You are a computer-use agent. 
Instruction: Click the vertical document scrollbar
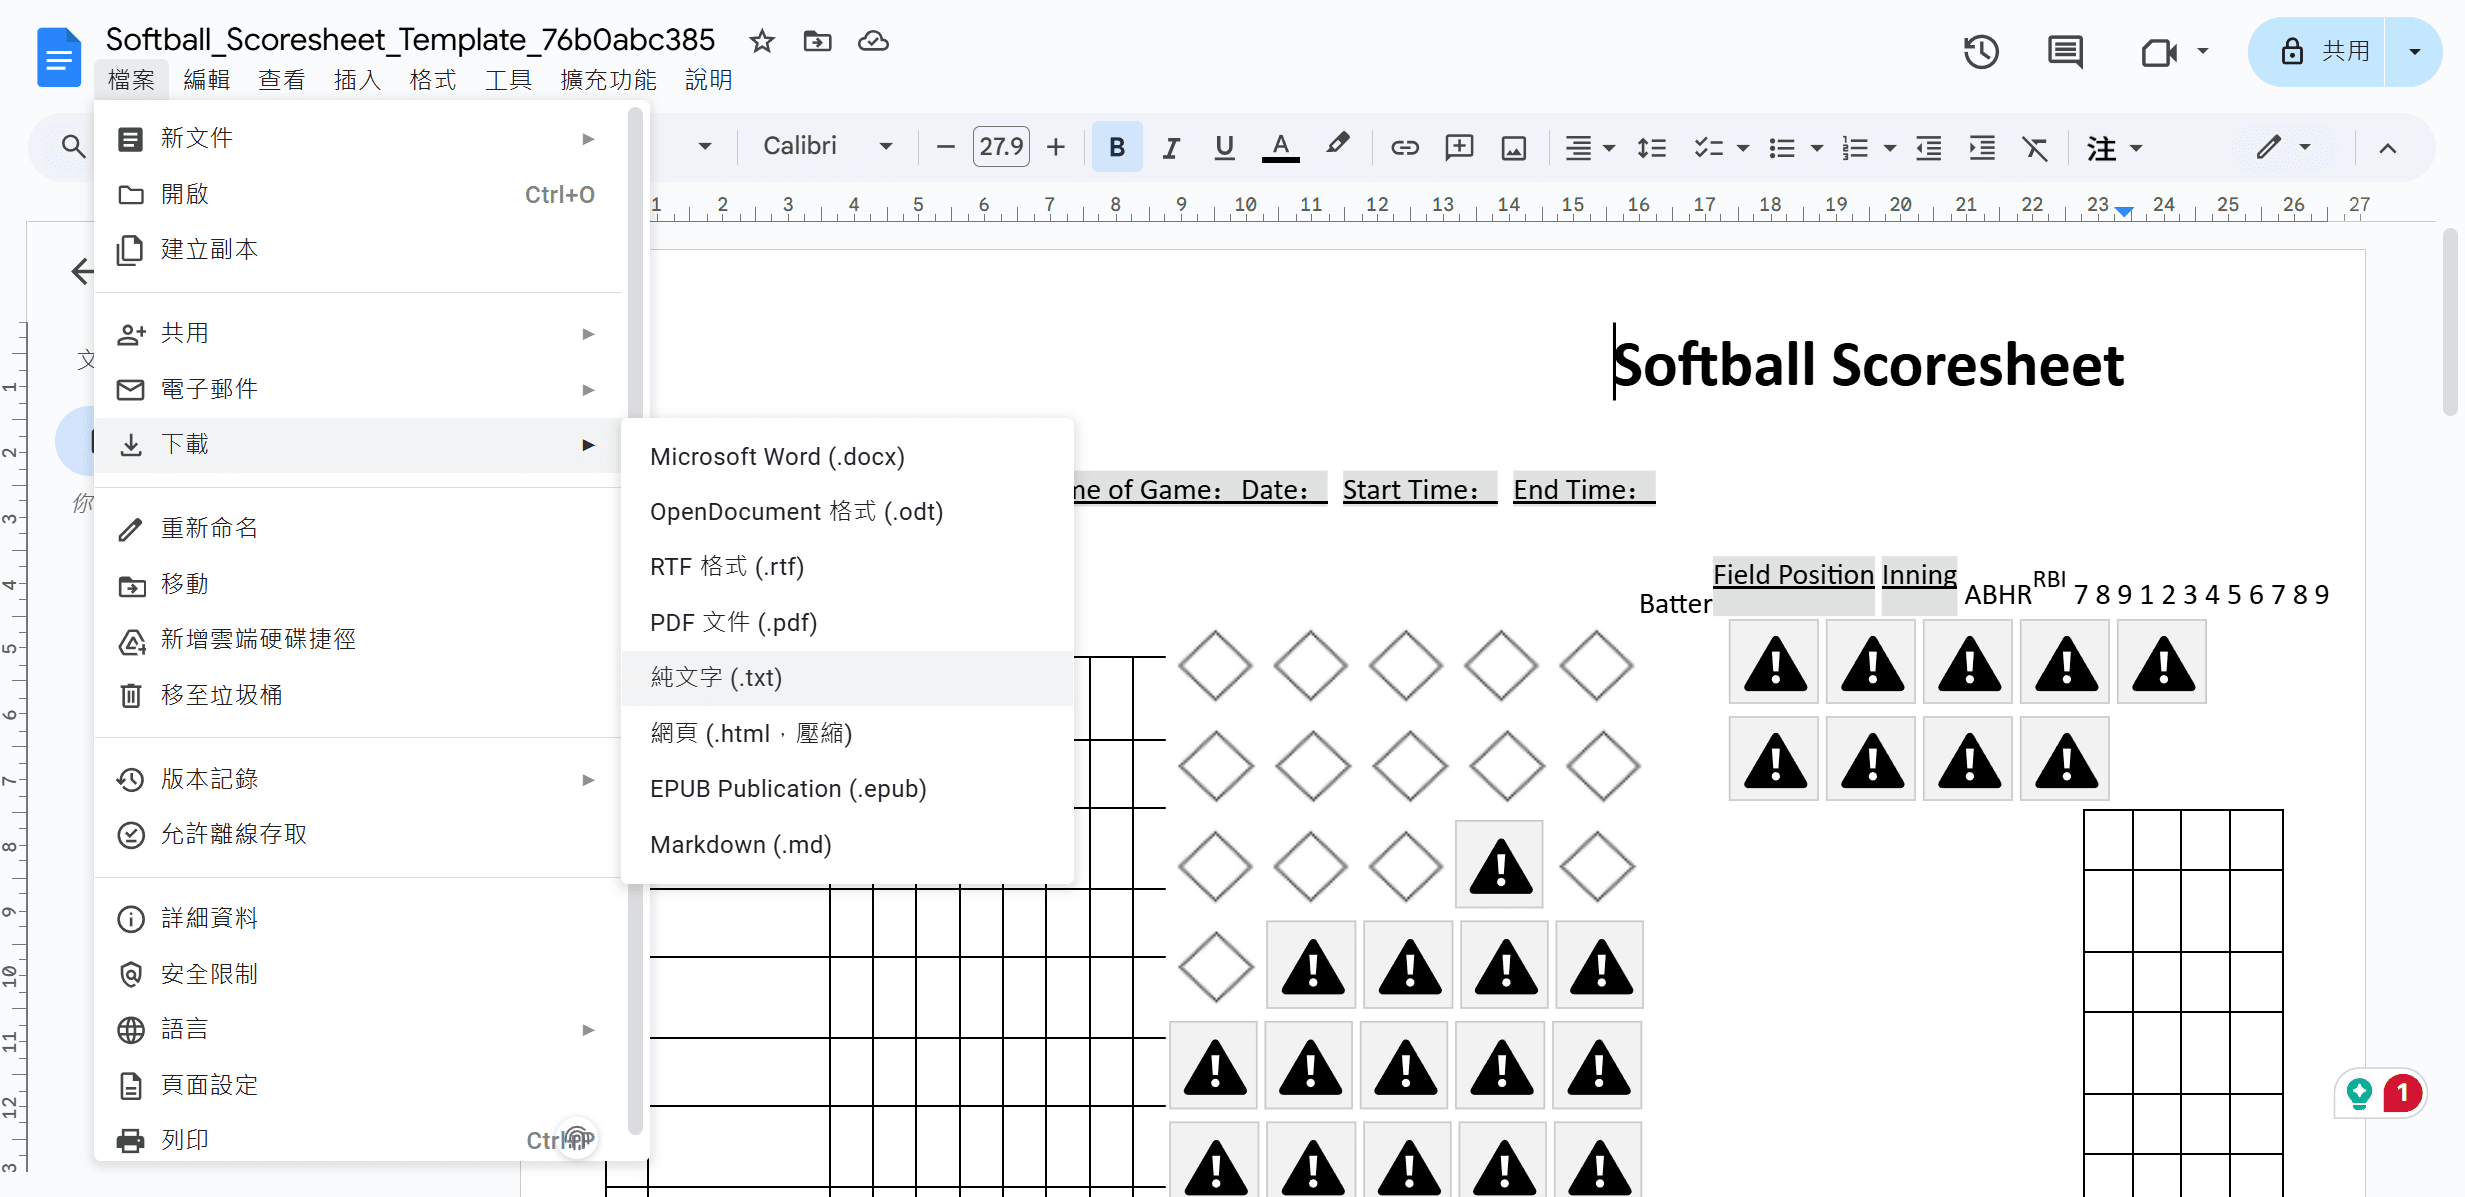2449,320
